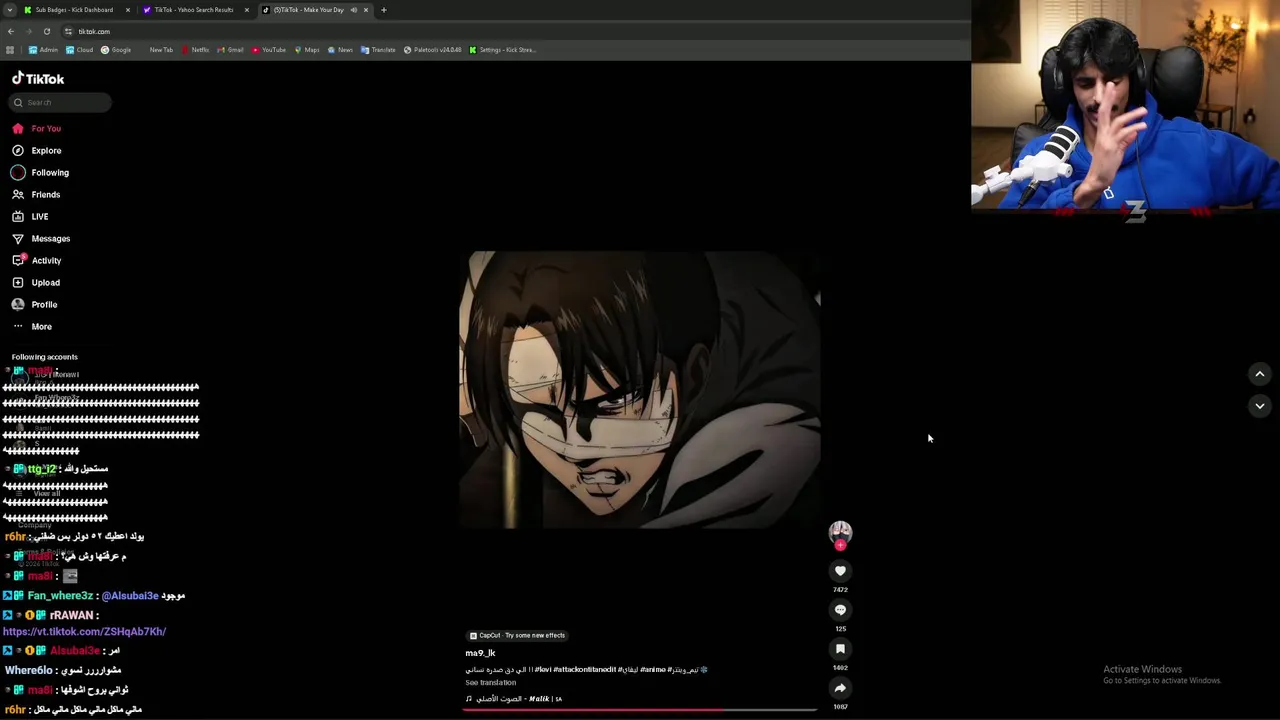Seek within the video progress bar

pos(640,710)
